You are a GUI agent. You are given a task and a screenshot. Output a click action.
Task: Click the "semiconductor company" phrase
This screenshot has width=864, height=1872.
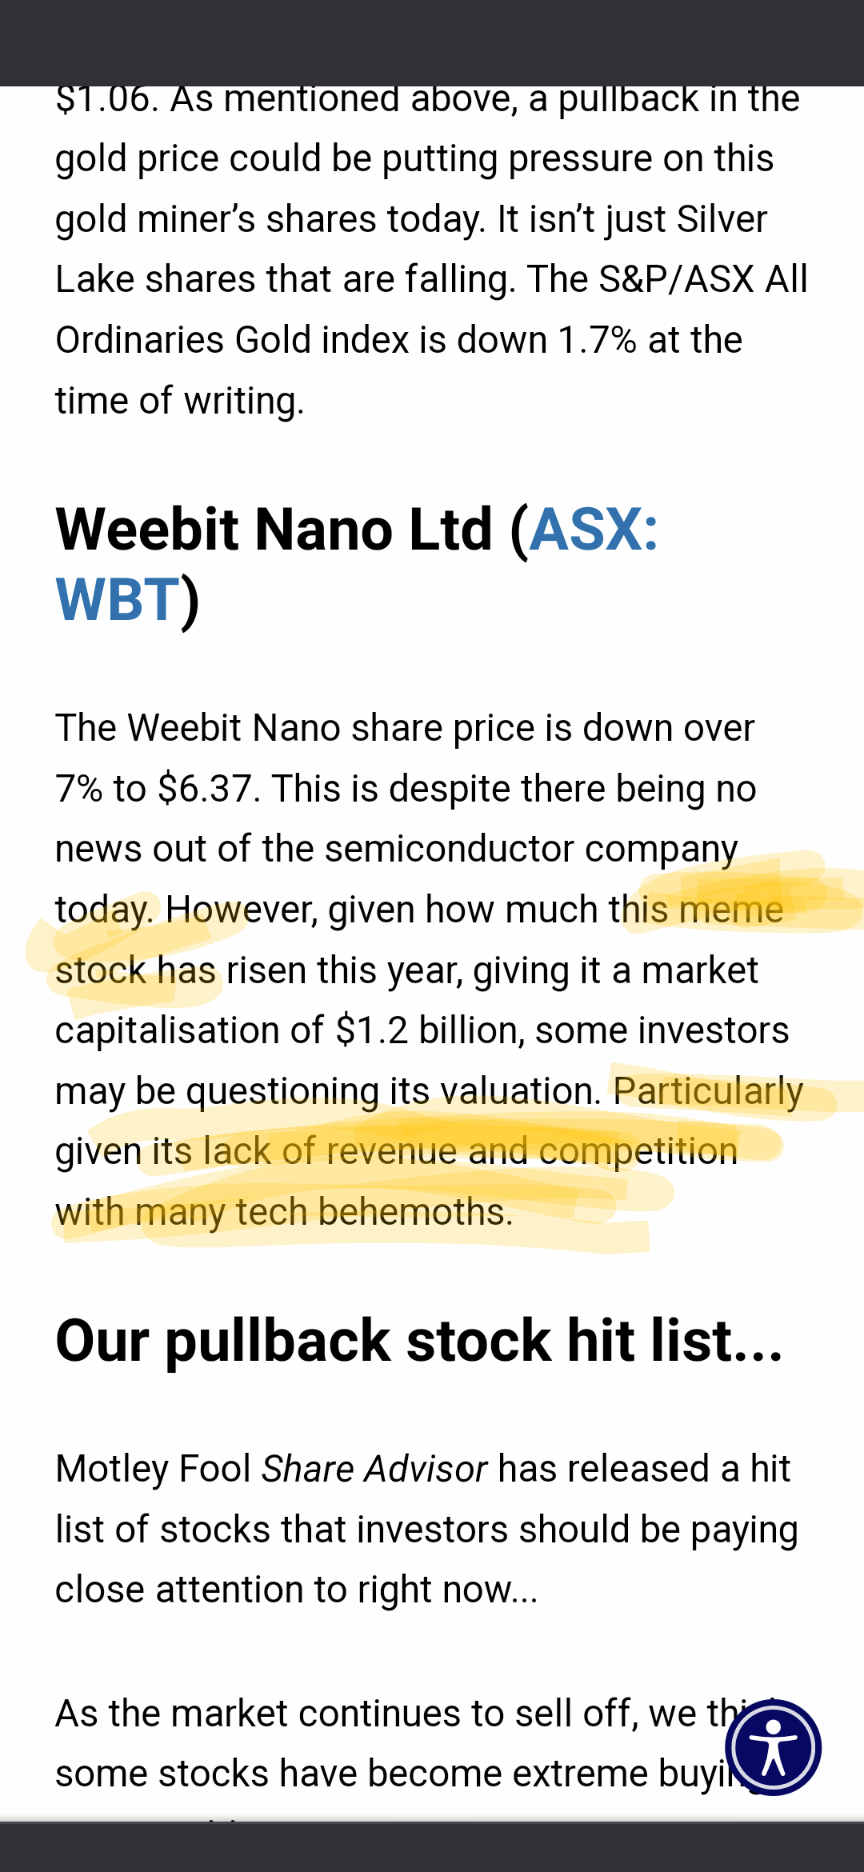click(531, 849)
